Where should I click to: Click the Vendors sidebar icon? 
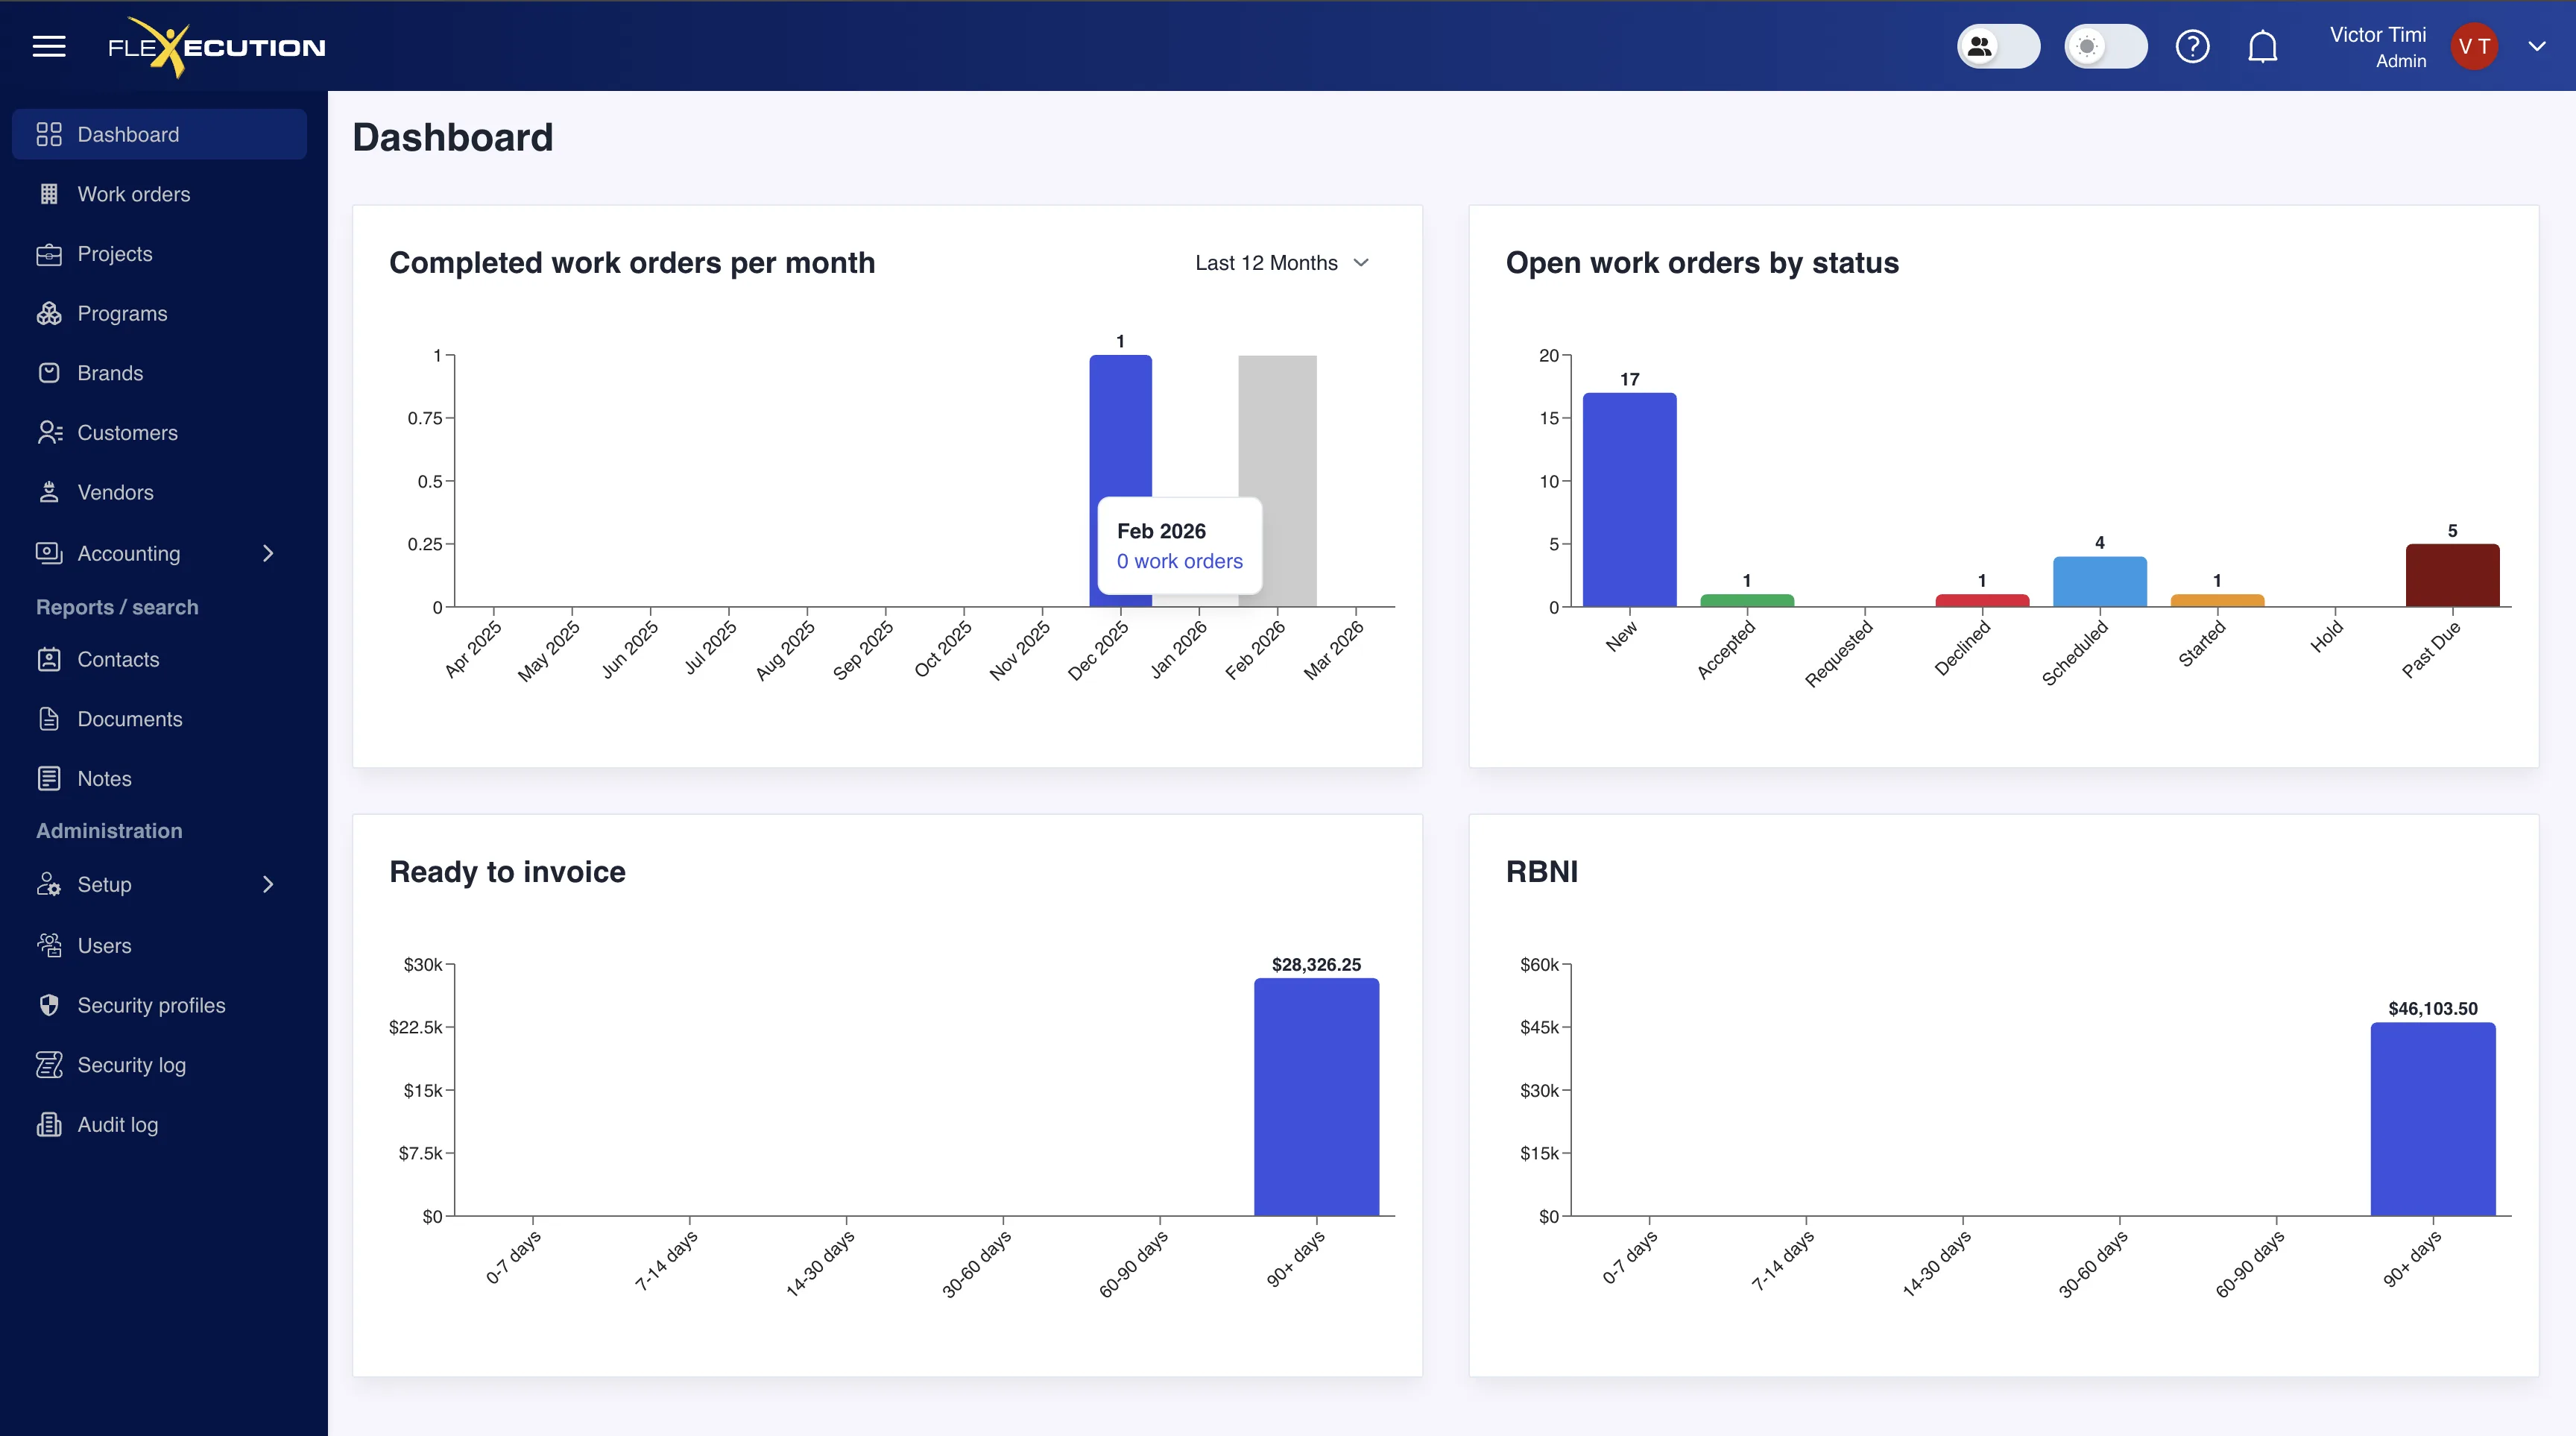pos(49,492)
